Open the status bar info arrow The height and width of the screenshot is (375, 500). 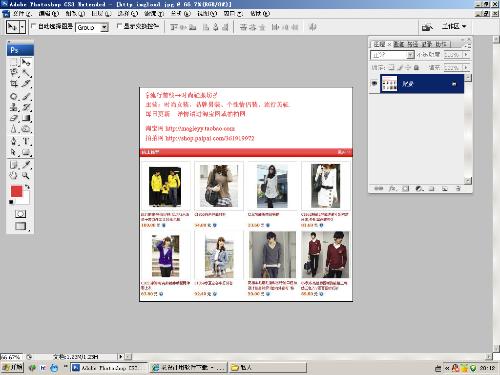(121, 357)
